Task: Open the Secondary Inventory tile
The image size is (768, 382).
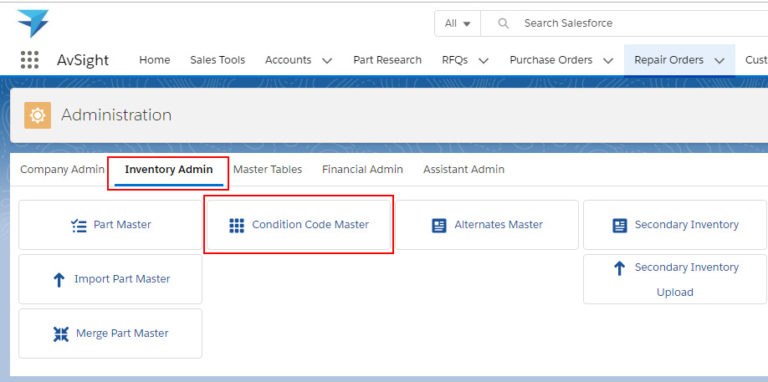Action: click(x=674, y=225)
